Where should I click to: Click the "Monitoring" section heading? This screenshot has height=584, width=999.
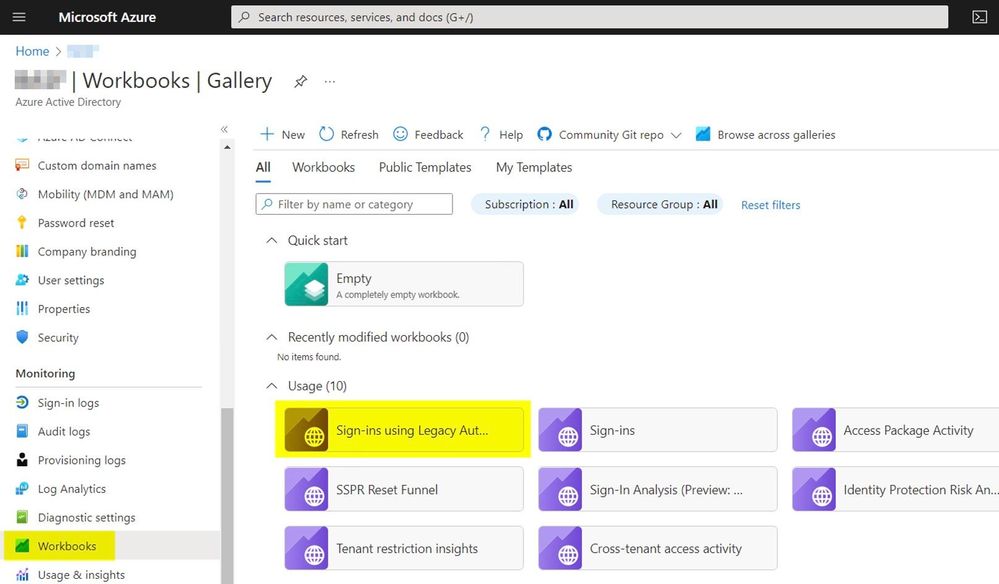[x=45, y=373]
